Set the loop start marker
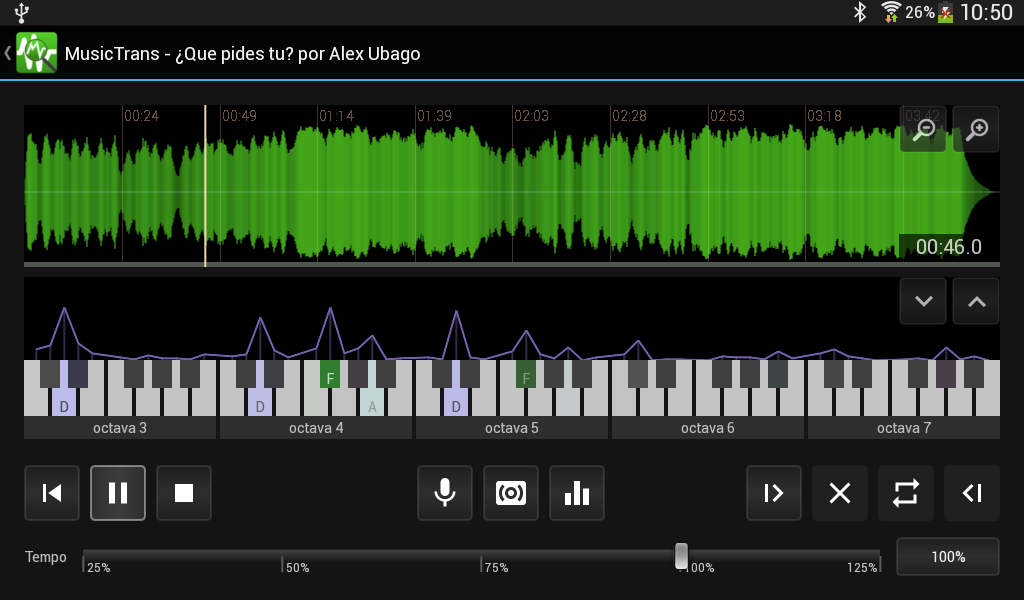The width and height of the screenshot is (1024, 600). tap(774, 493)
